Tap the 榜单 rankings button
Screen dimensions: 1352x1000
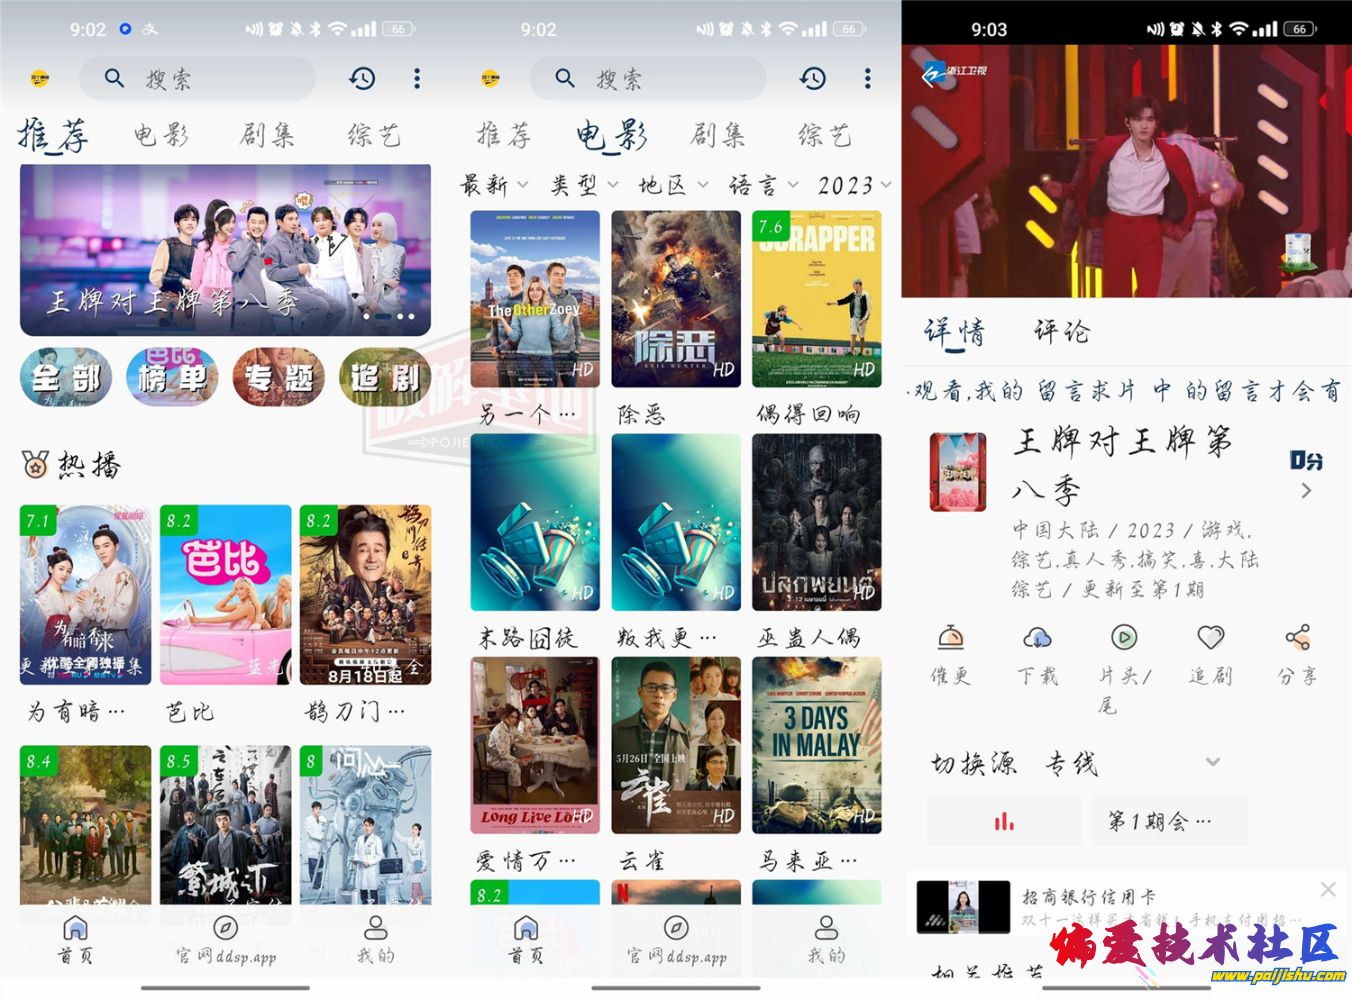click(x=172, y=377)
